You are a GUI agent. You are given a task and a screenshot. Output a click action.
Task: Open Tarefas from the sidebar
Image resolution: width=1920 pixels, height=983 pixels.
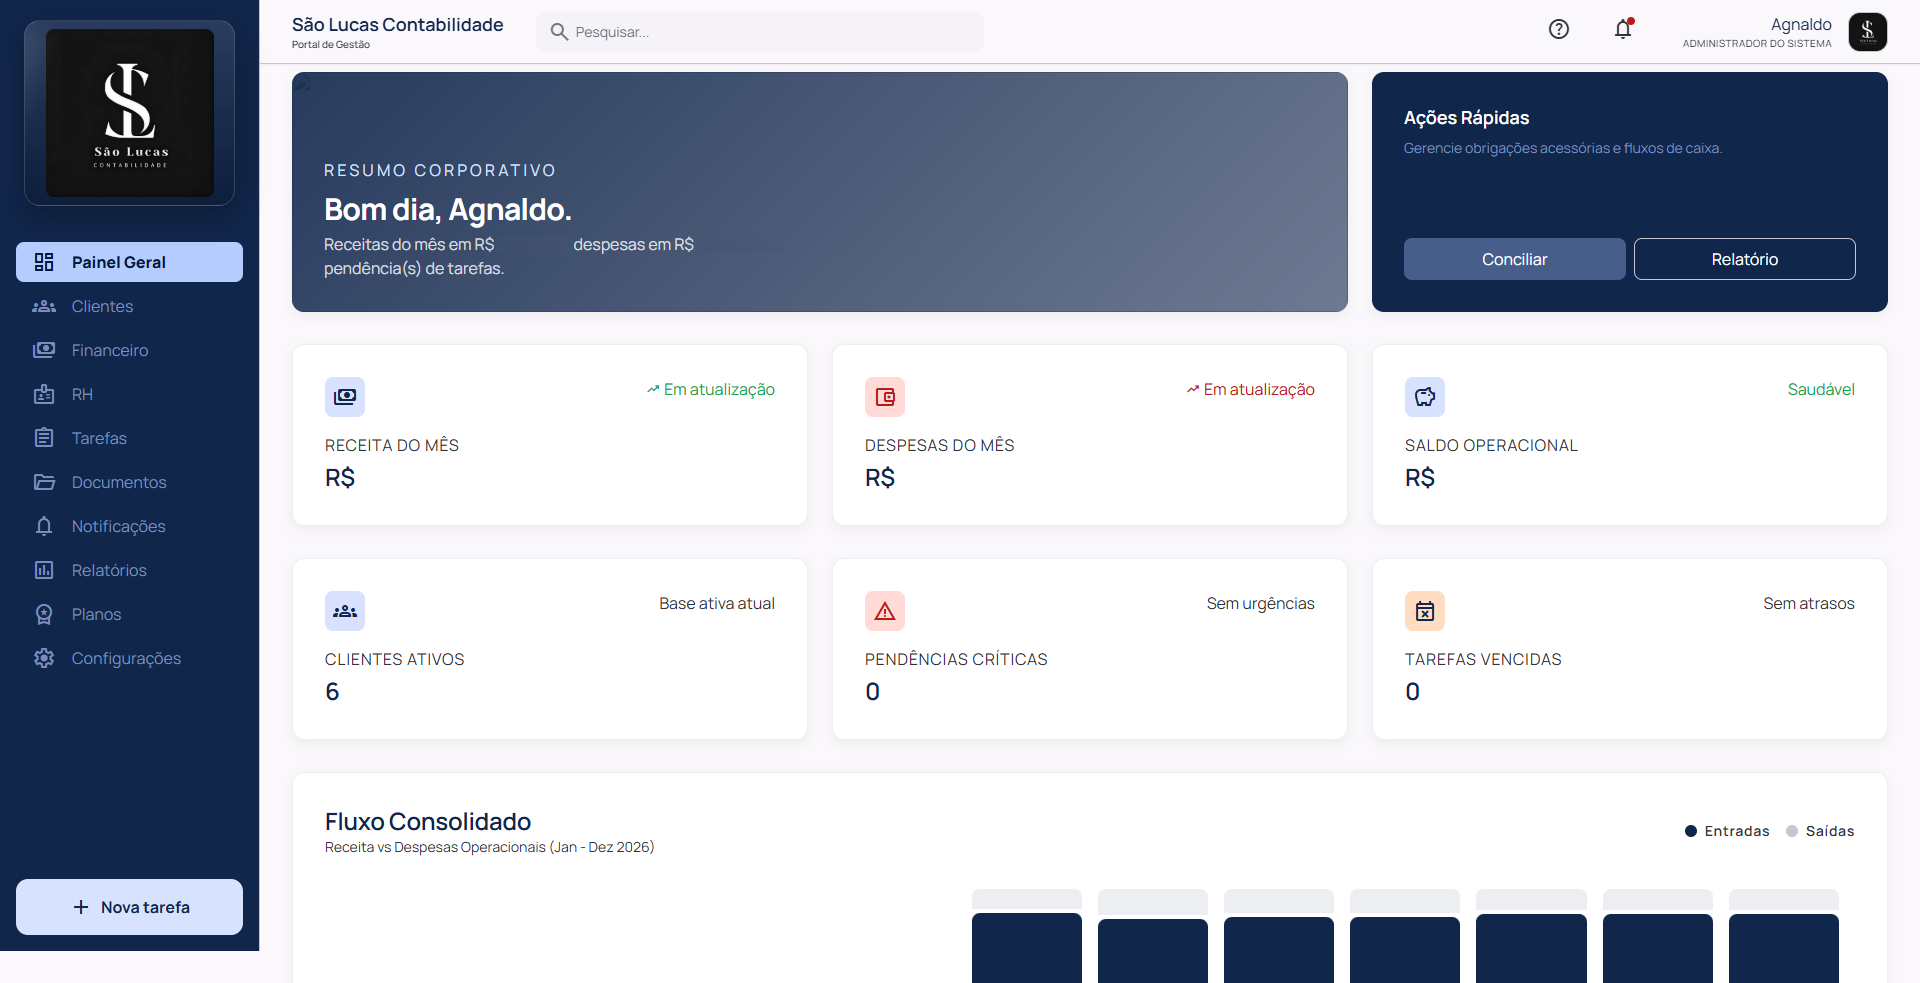coord(129,438)
